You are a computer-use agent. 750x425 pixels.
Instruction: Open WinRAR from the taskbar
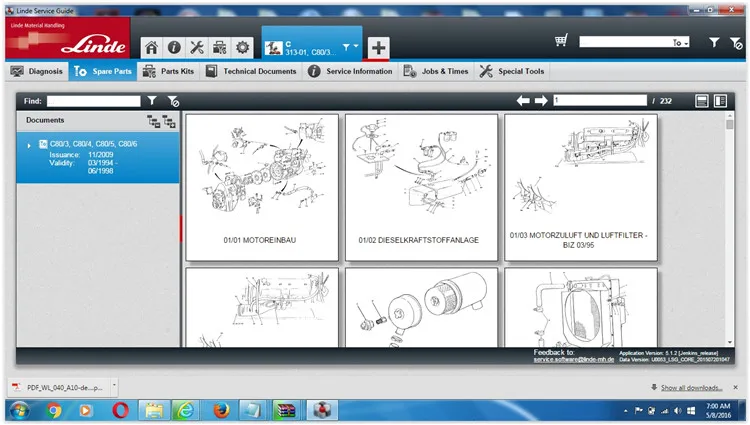click(x=286, y=411)
